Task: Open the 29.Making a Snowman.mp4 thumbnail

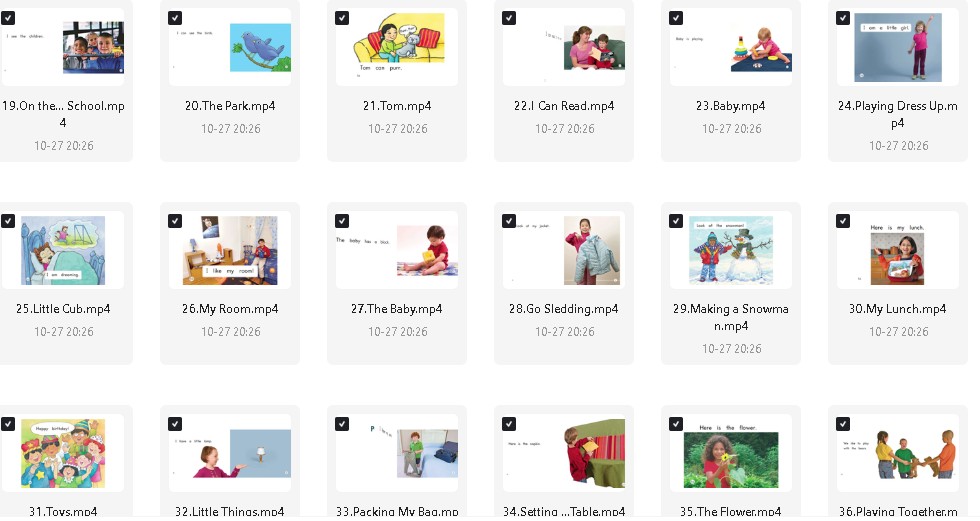Action: (731, 250)
